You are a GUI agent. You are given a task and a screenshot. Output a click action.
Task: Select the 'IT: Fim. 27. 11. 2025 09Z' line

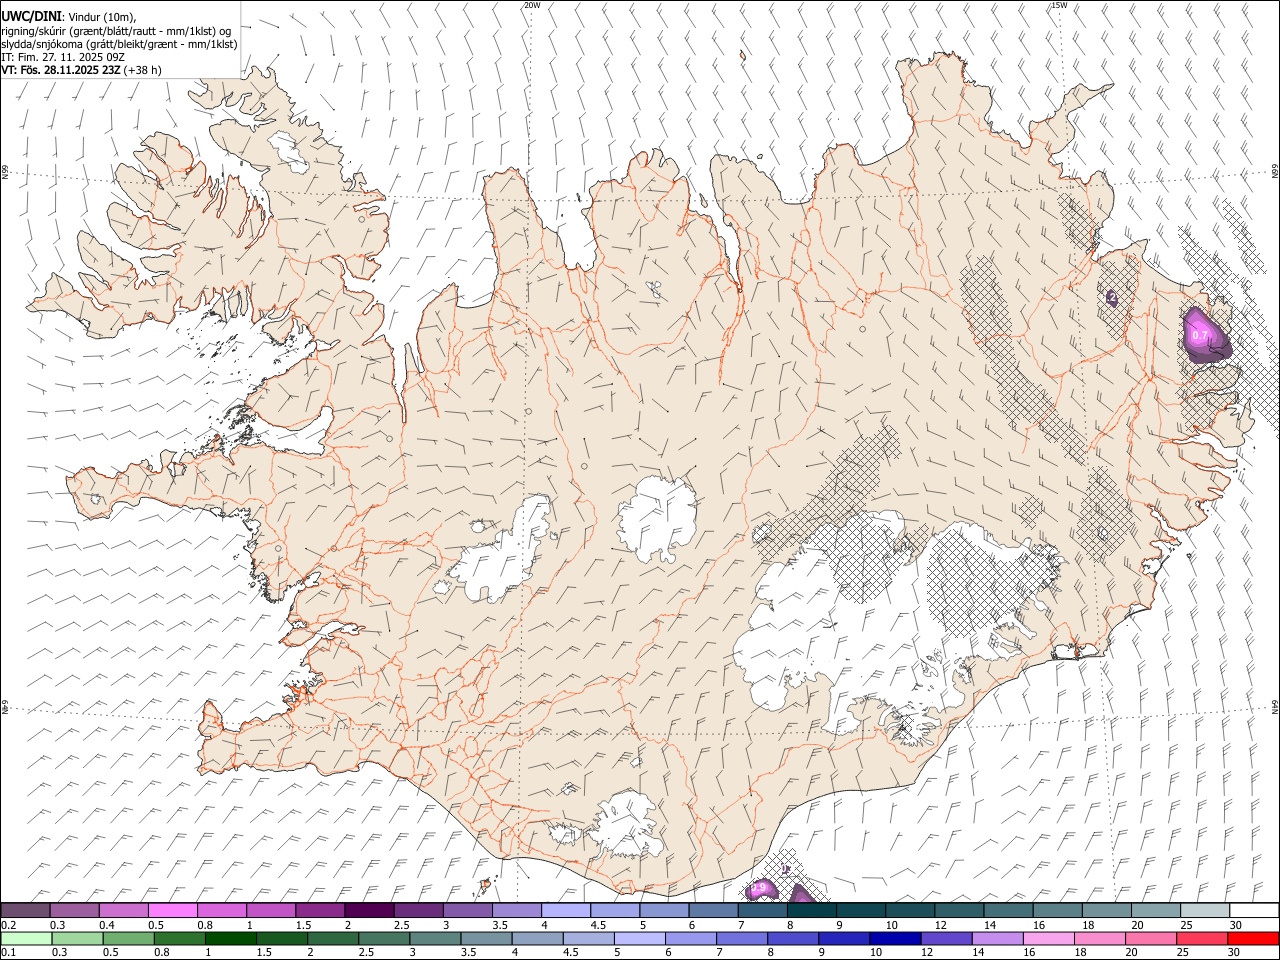coord(63,57)
